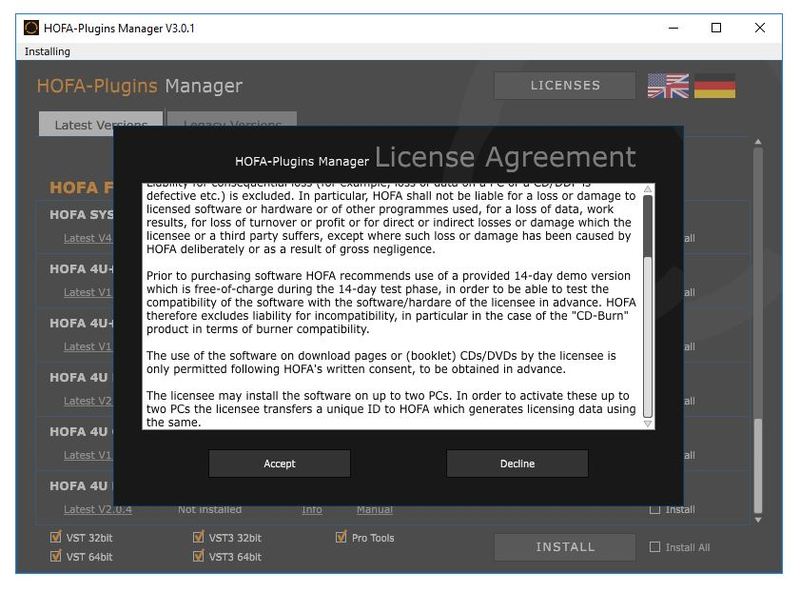Decline the license agreement
This screenshot has height=592, width=800.
(x=517, y=463)
